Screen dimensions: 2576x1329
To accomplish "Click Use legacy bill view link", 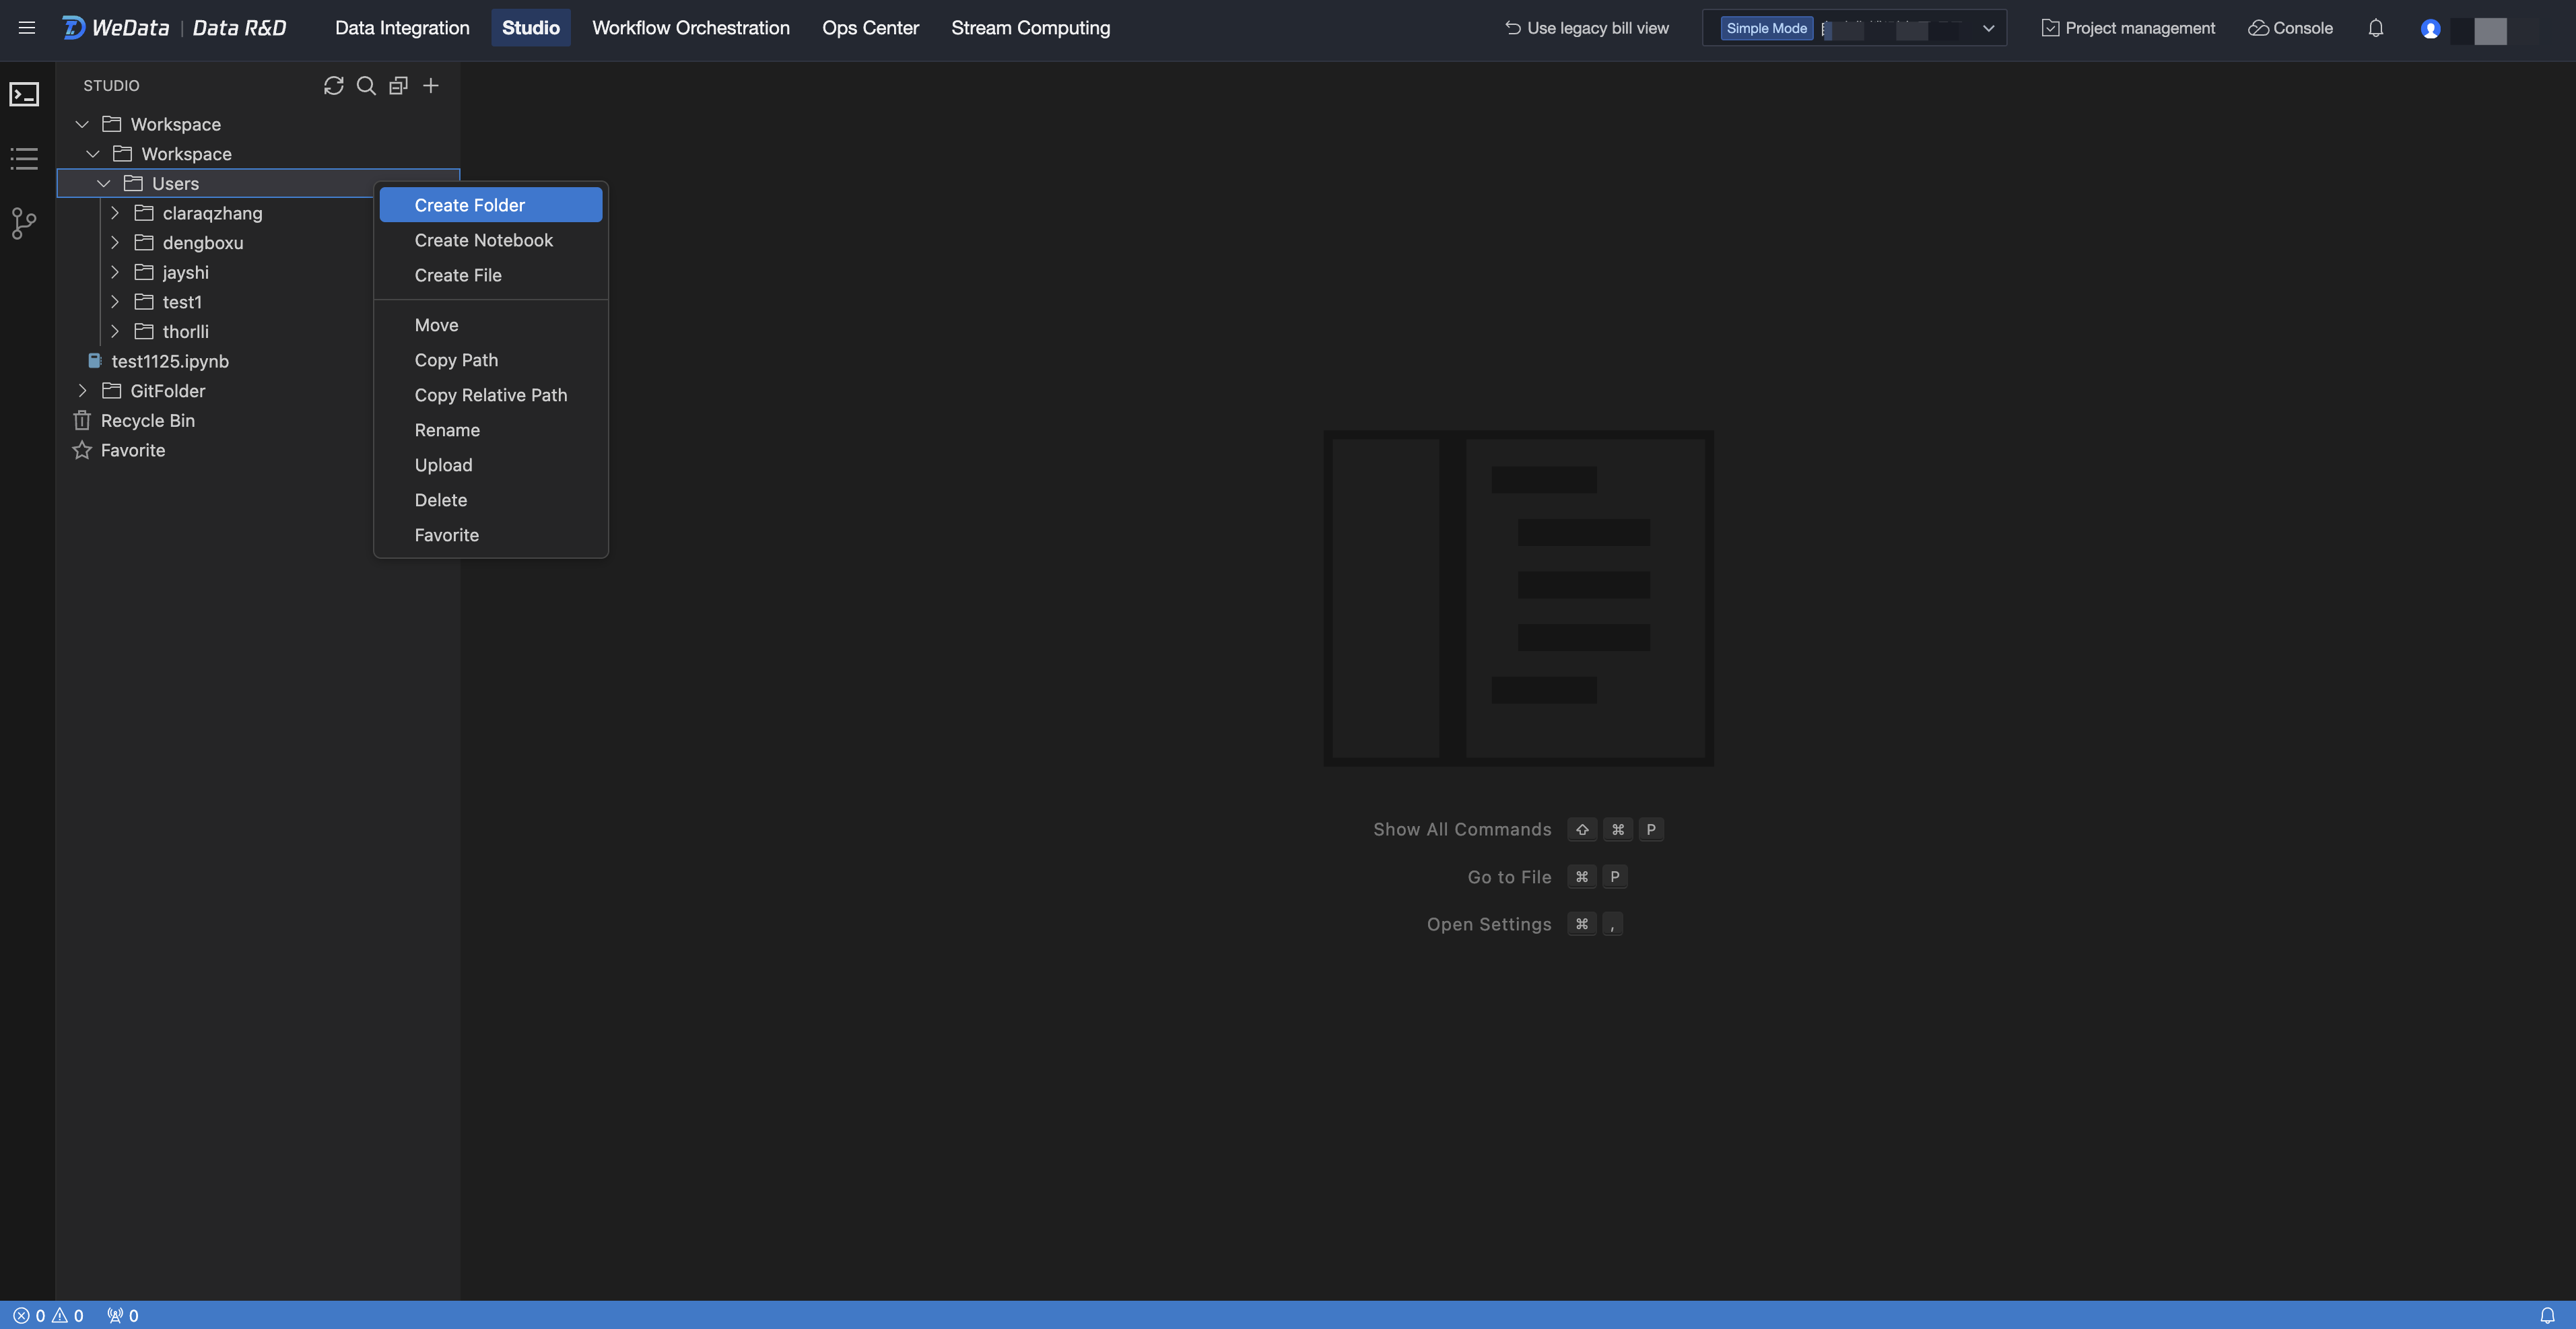I will tap(1587, 28).
